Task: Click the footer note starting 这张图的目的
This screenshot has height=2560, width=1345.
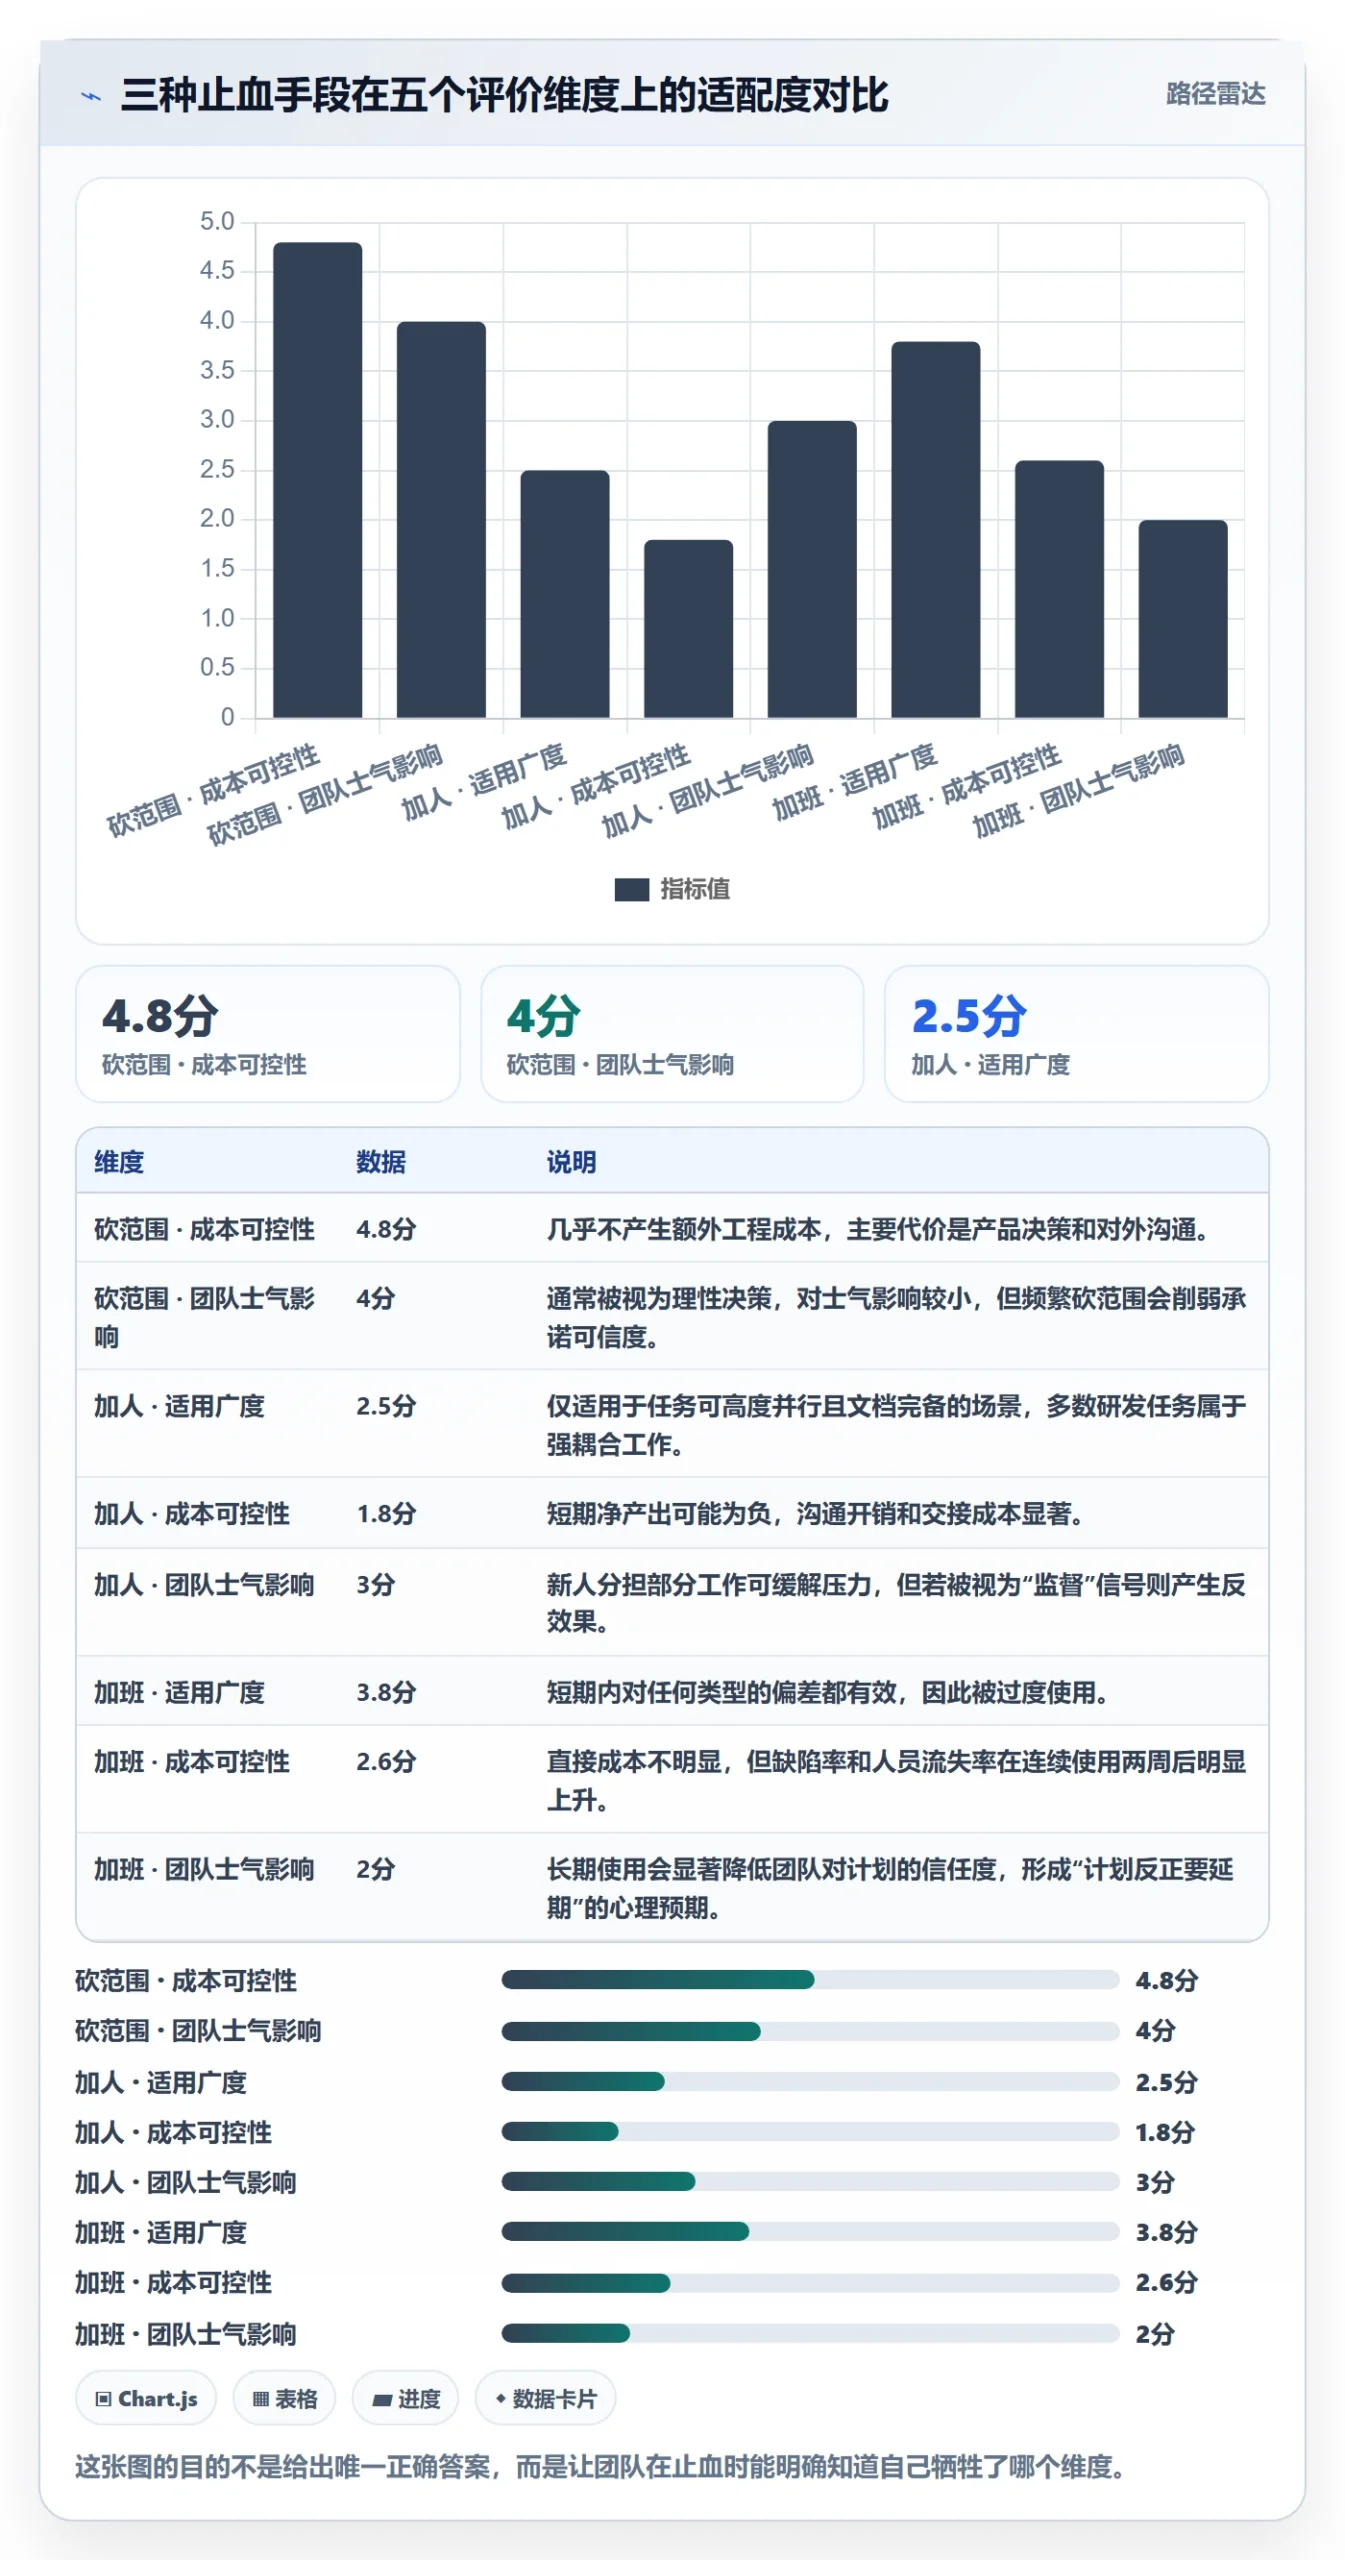Action: click(600, 2468)
